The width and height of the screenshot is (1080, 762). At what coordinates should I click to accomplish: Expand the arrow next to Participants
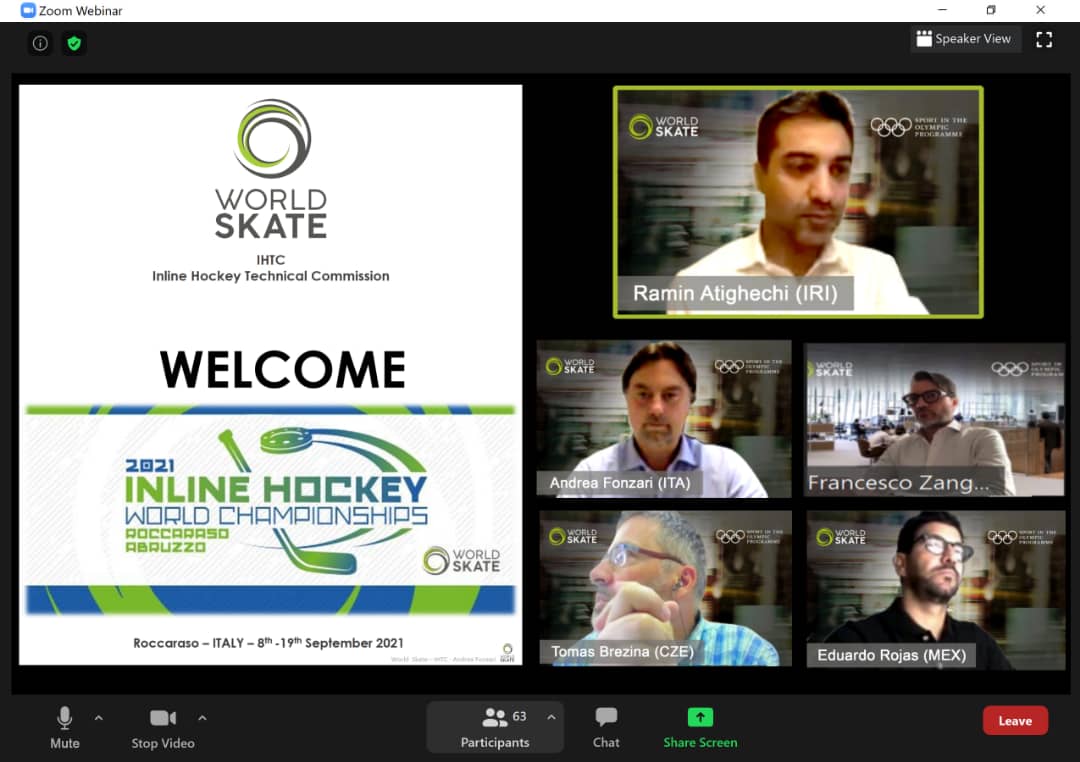(551, 717)
